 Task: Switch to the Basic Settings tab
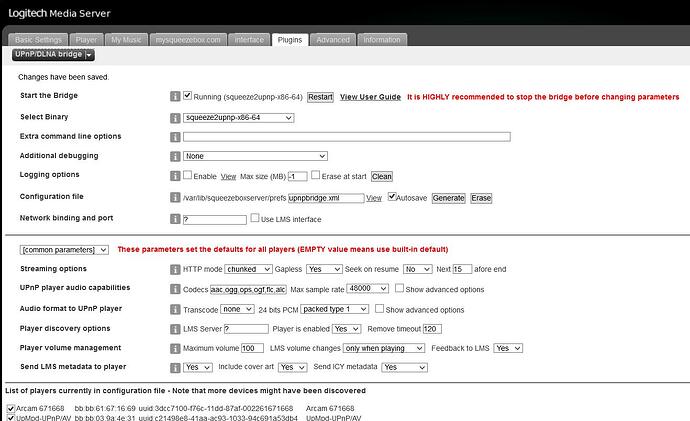(x=38, y=40)
